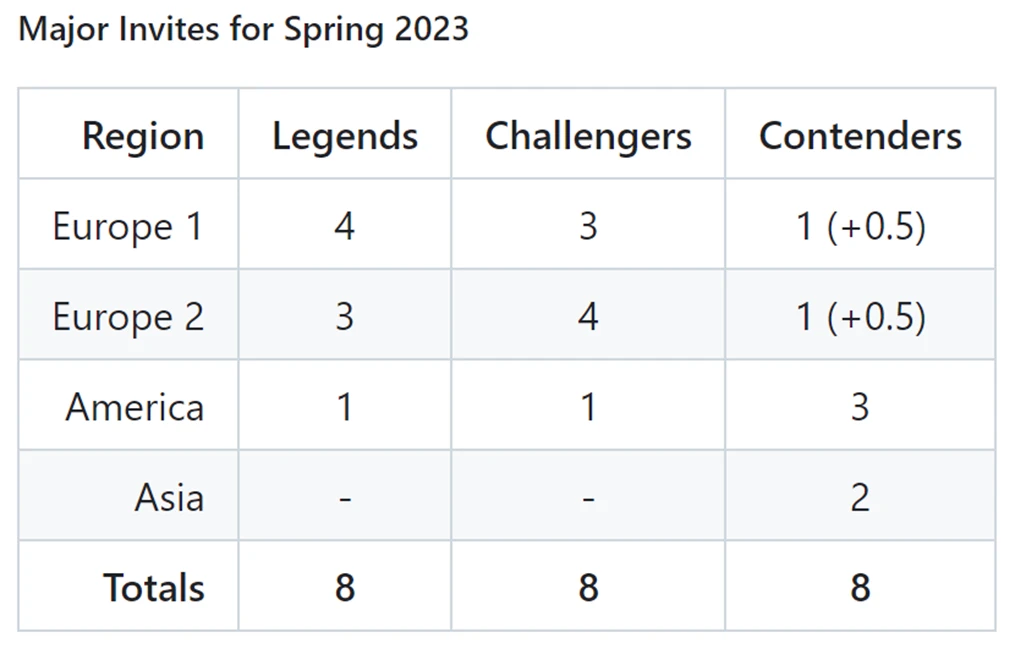Image resolution: width=1015 pixels, height=649 pixels.
Task: Select the Contenders column header
Action: [x=860, y=136]
